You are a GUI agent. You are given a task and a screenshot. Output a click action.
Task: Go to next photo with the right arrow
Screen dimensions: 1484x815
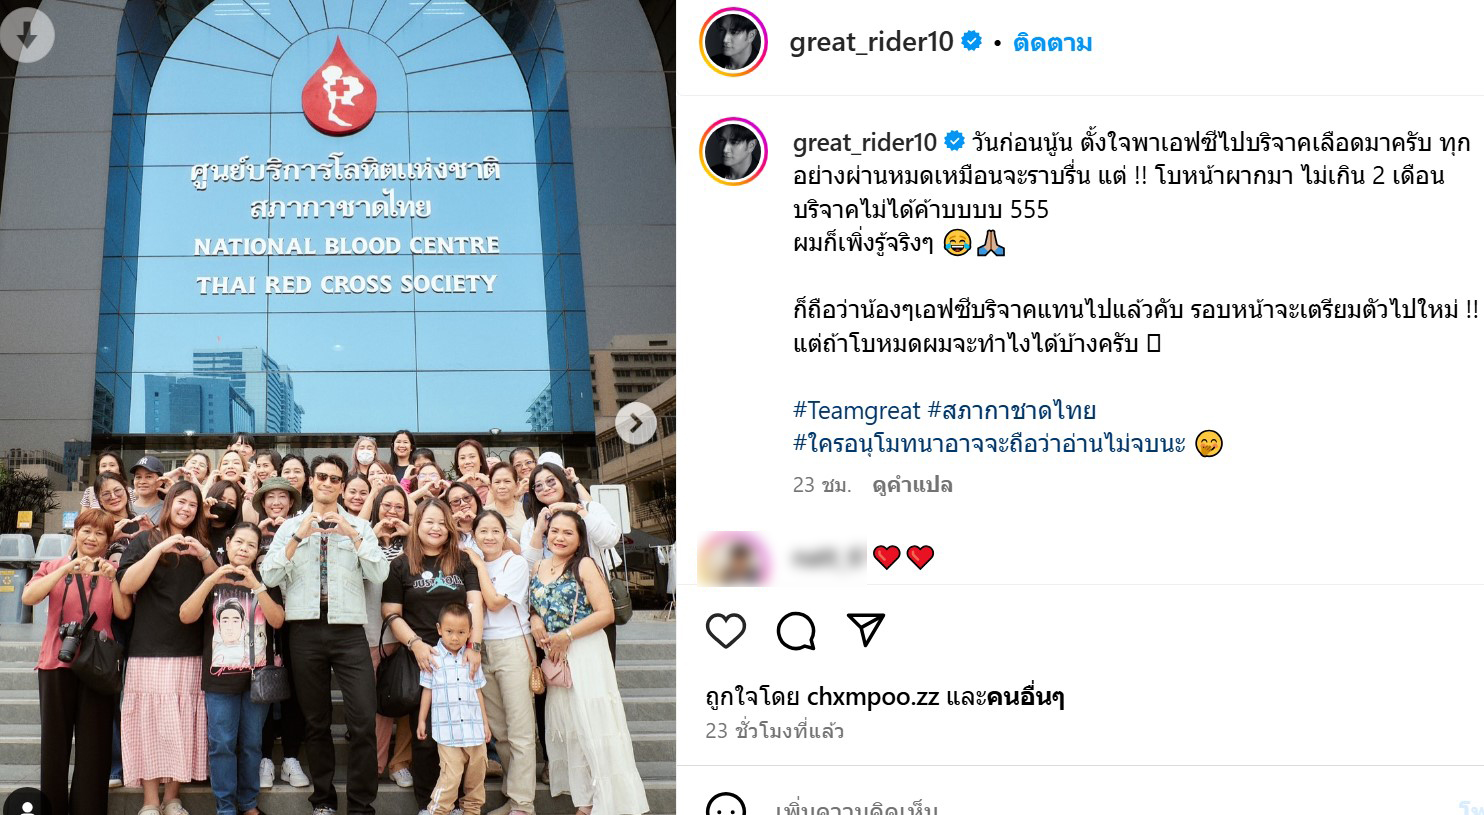pos(635,424)
